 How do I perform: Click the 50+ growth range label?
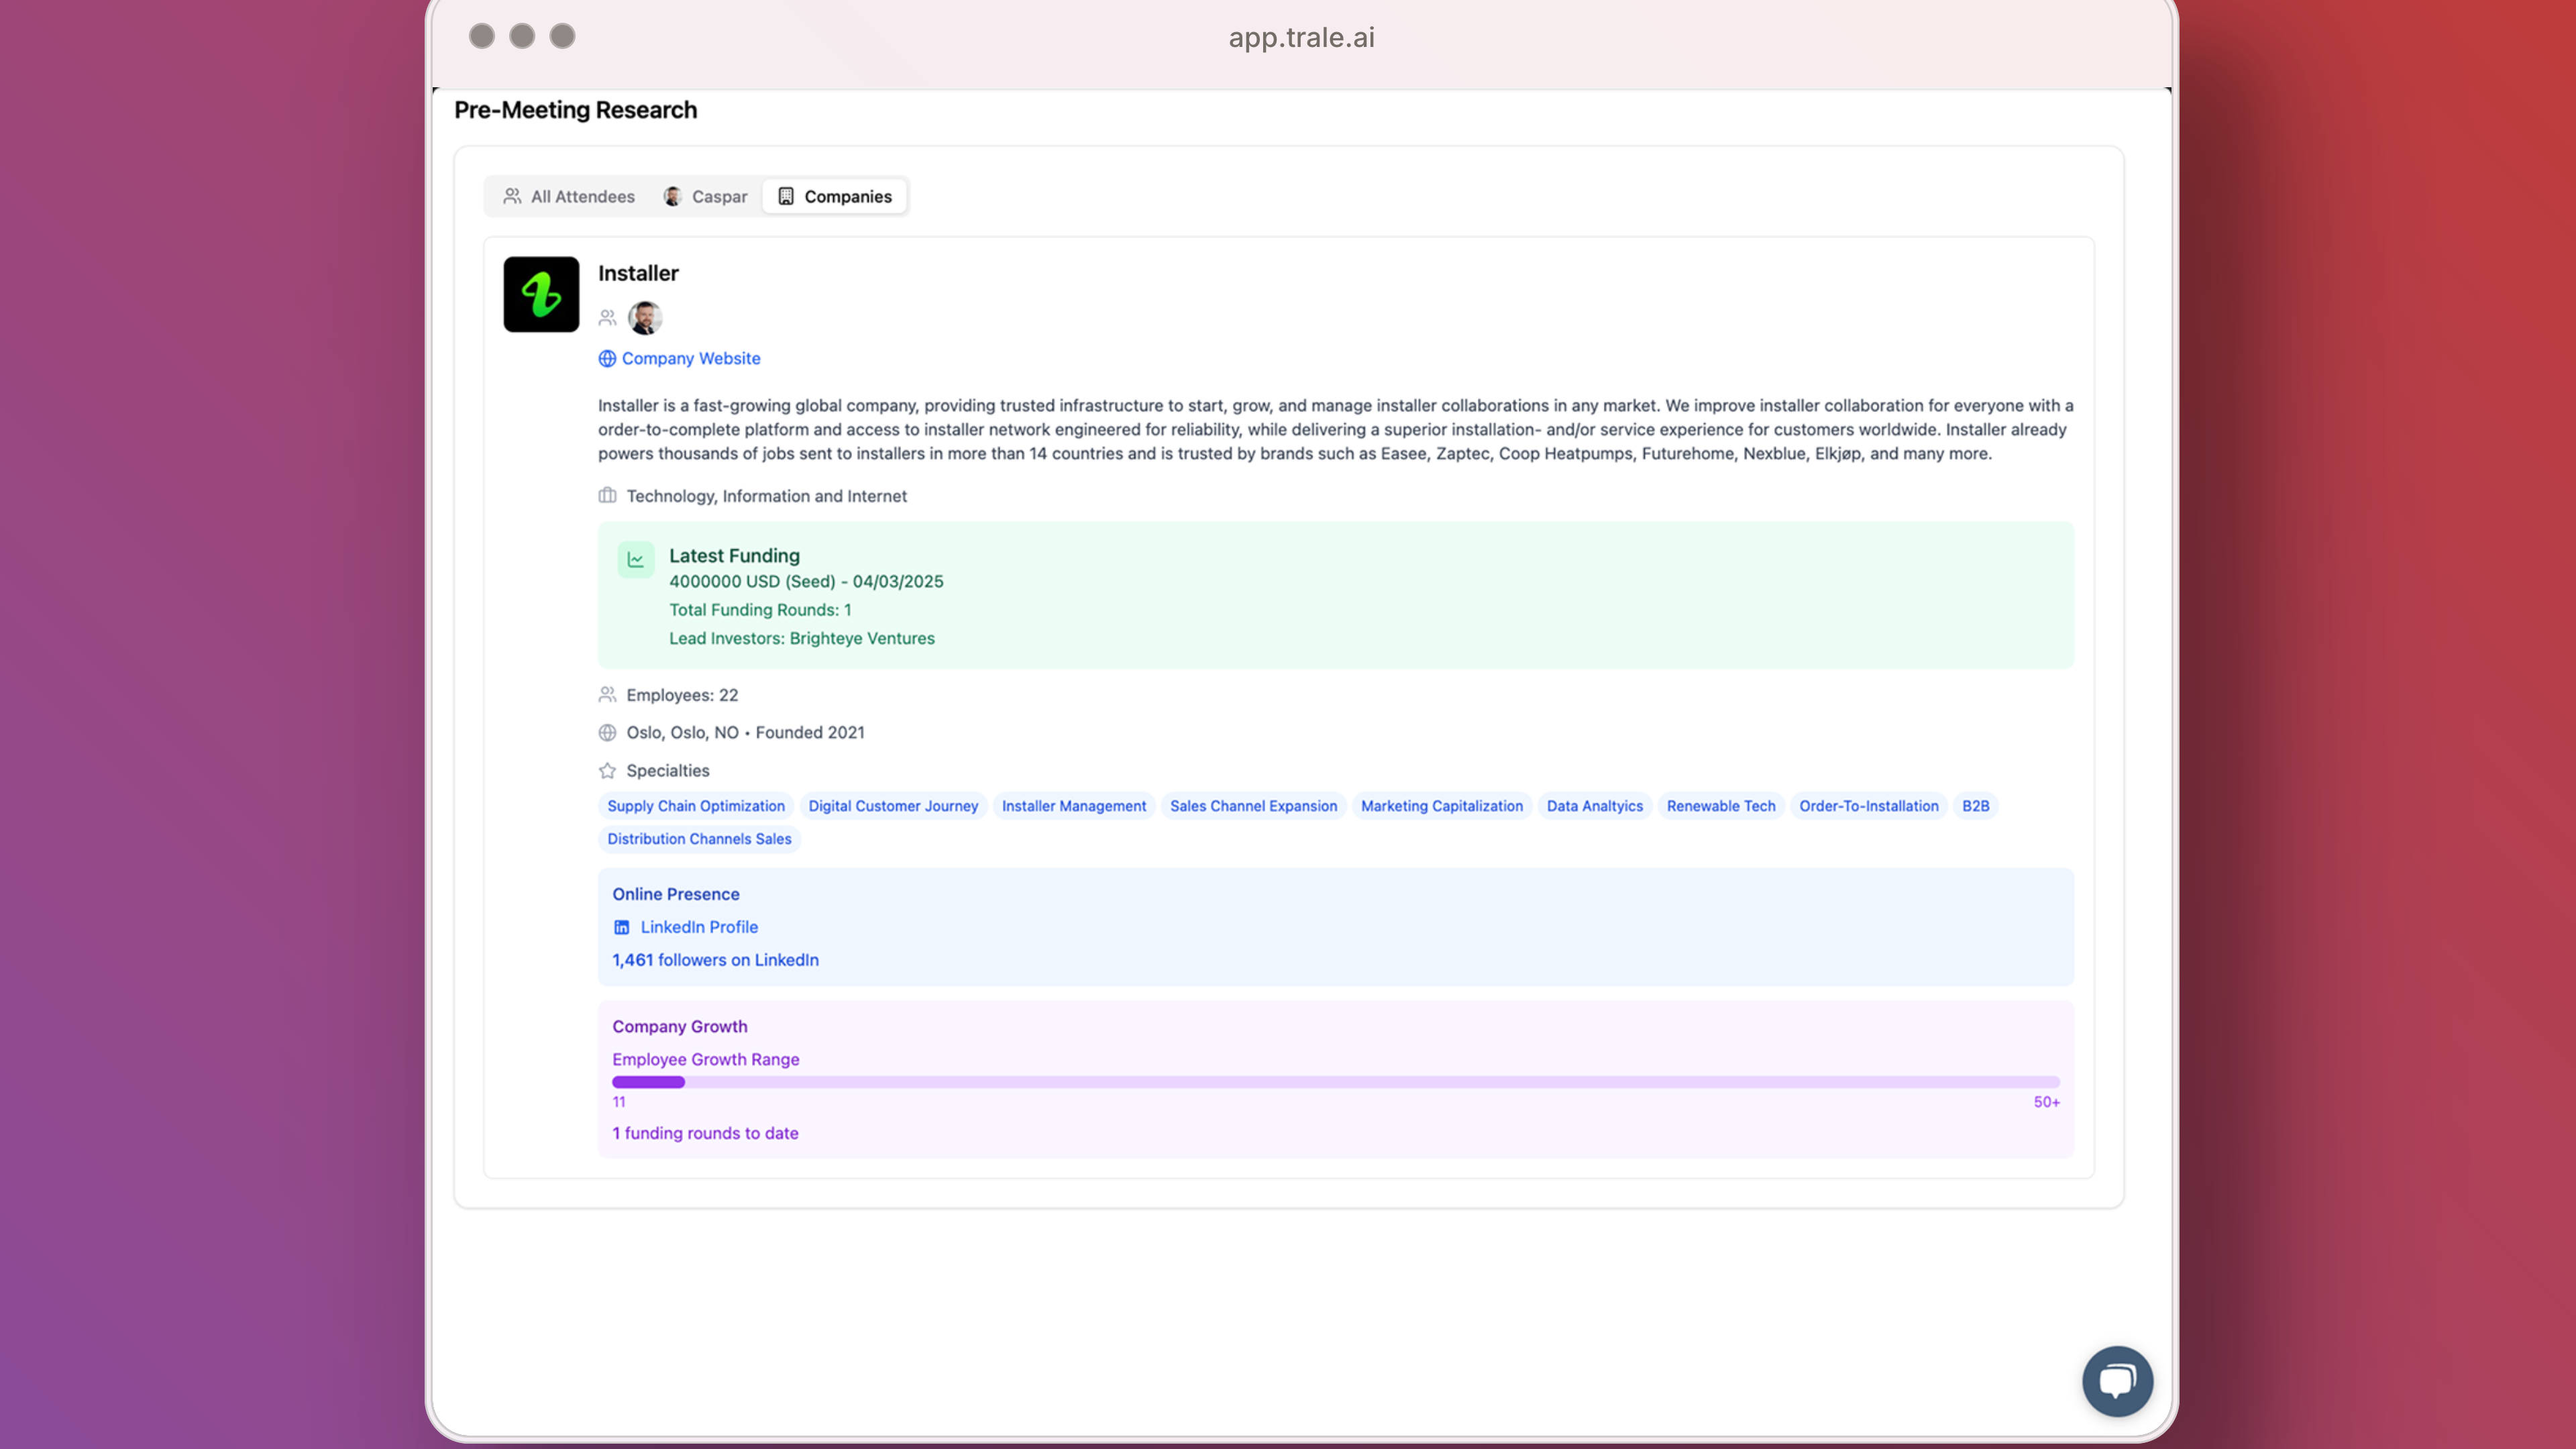2046,1102
